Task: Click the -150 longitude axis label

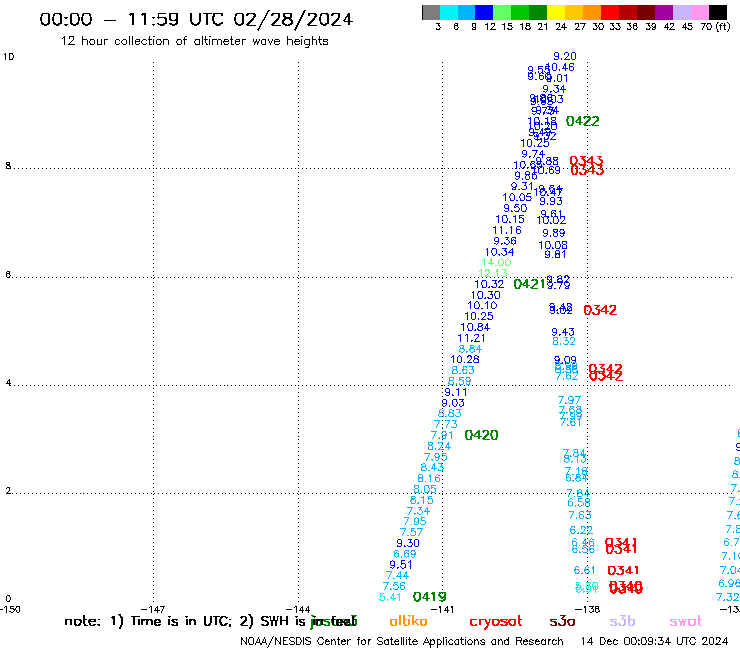Action: (x=10, y=609)
